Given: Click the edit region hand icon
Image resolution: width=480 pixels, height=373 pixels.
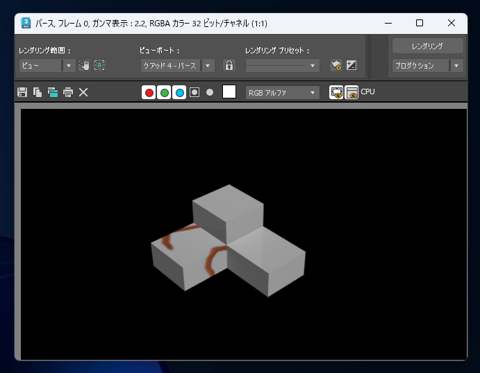Looking at the screenshot, I should (84, 65).
